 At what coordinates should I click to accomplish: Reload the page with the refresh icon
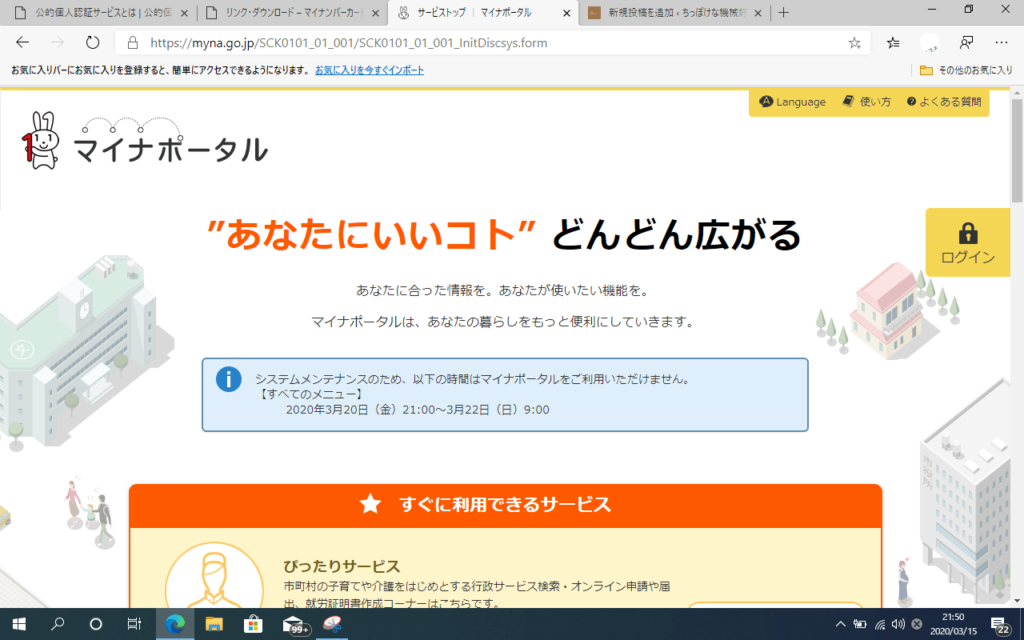[x=92, y=42]
